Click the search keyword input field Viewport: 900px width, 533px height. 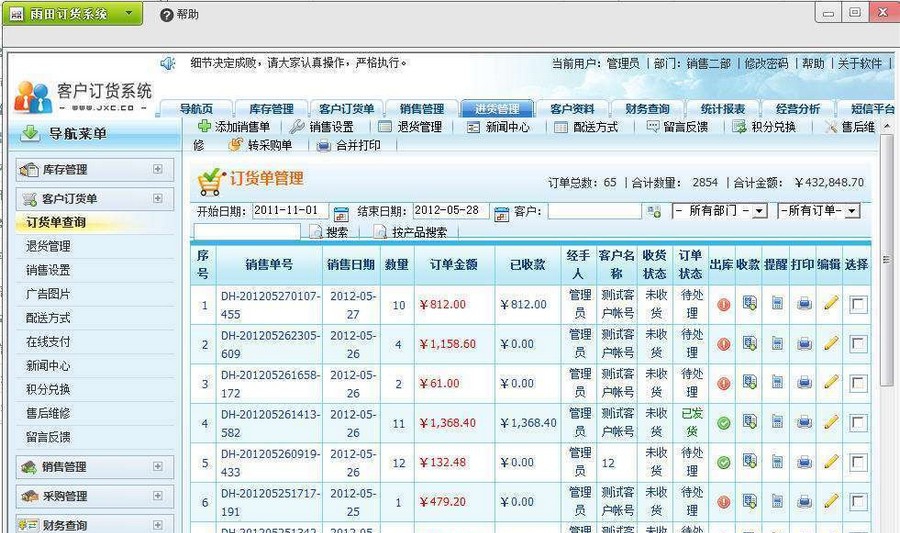[247, 232]
